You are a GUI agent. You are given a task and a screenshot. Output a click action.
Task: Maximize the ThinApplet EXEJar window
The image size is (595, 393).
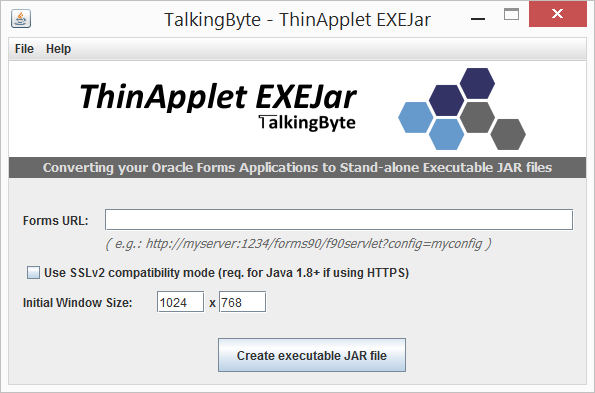[x=511, y=14]
